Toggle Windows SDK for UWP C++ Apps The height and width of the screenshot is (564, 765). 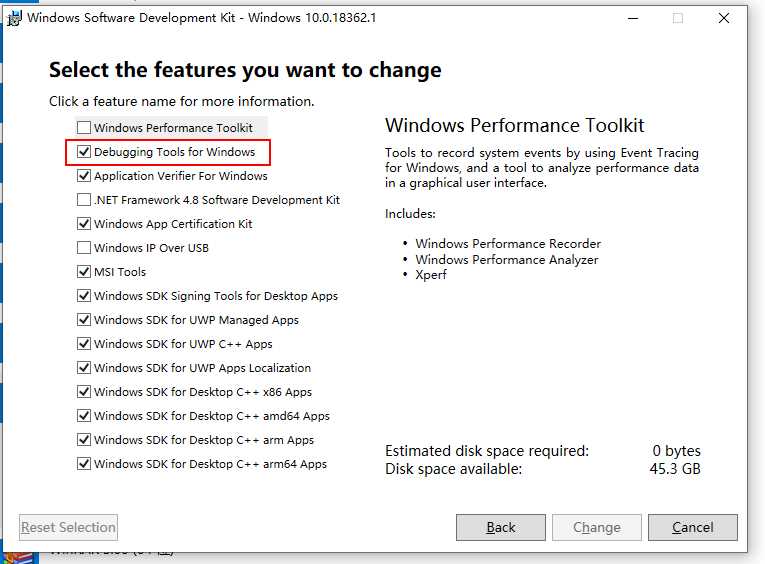[x=84, y=343]
